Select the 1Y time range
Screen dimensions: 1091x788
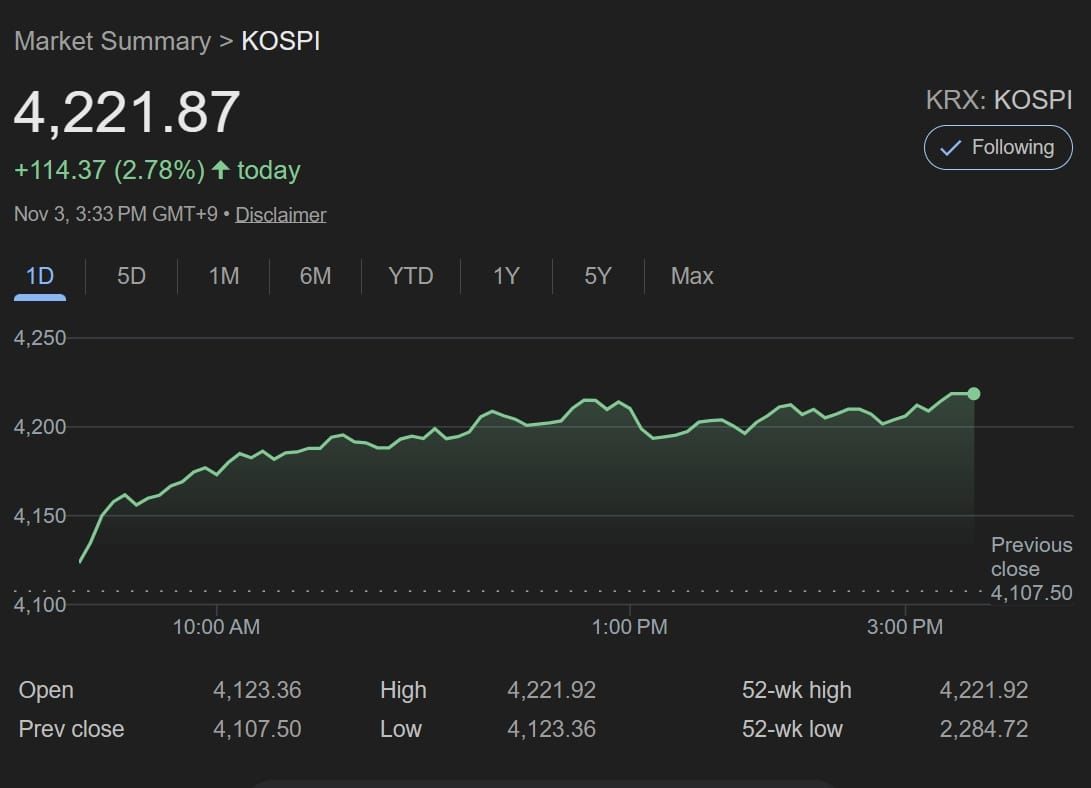point(505,276)
